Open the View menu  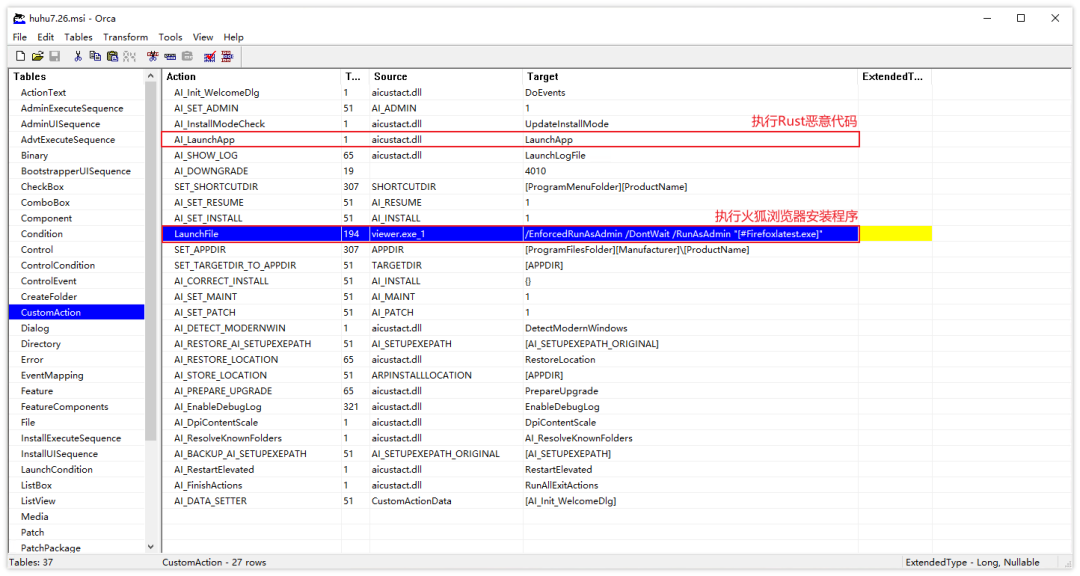(x=202, y=37)
